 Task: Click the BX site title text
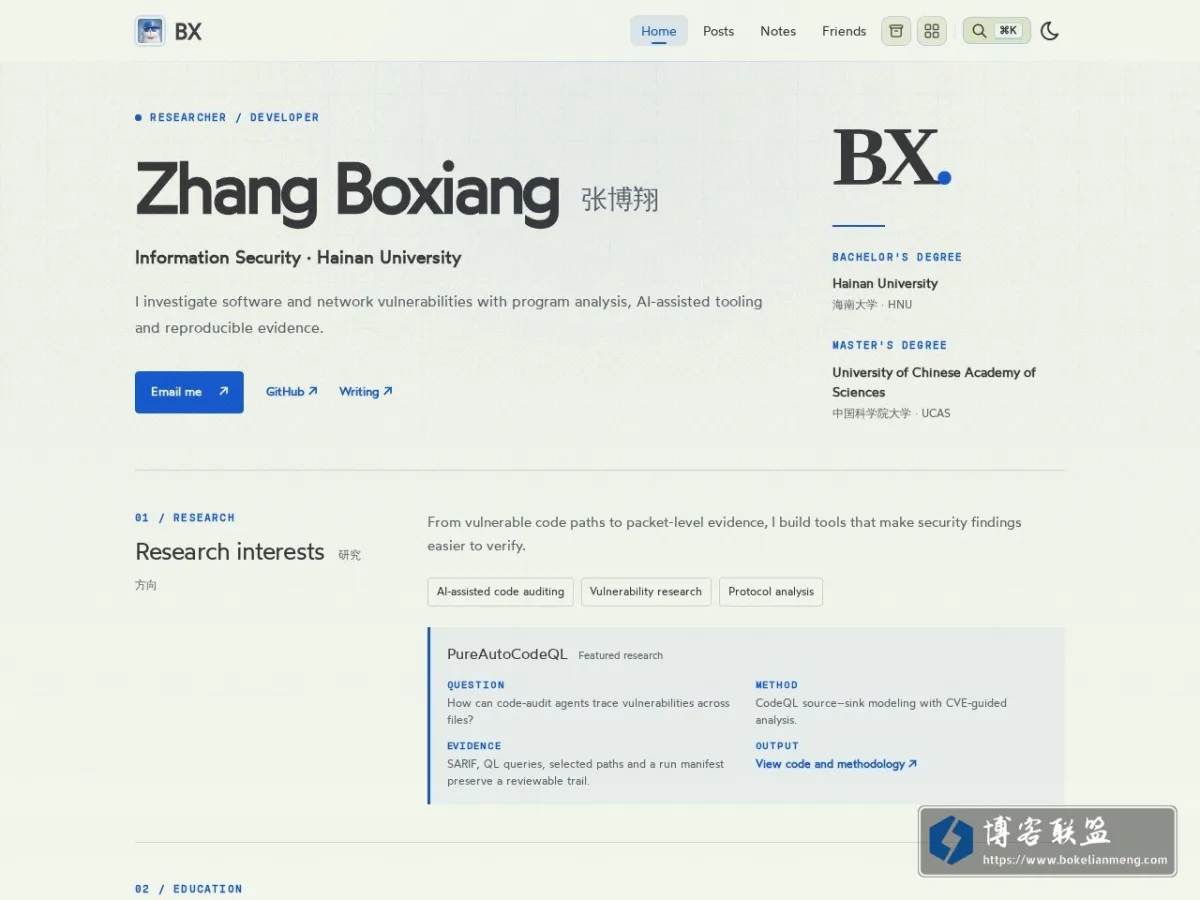(188, 31)
